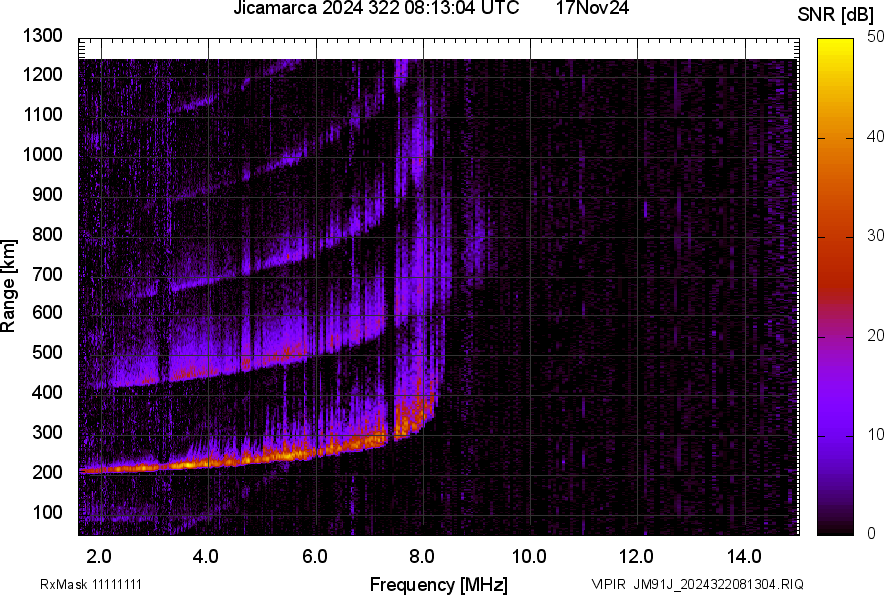Click the 'Range [km]' axis label
The width and height of the screenshot is (884, 595).
pyautogui.click(x=8, y=287)
